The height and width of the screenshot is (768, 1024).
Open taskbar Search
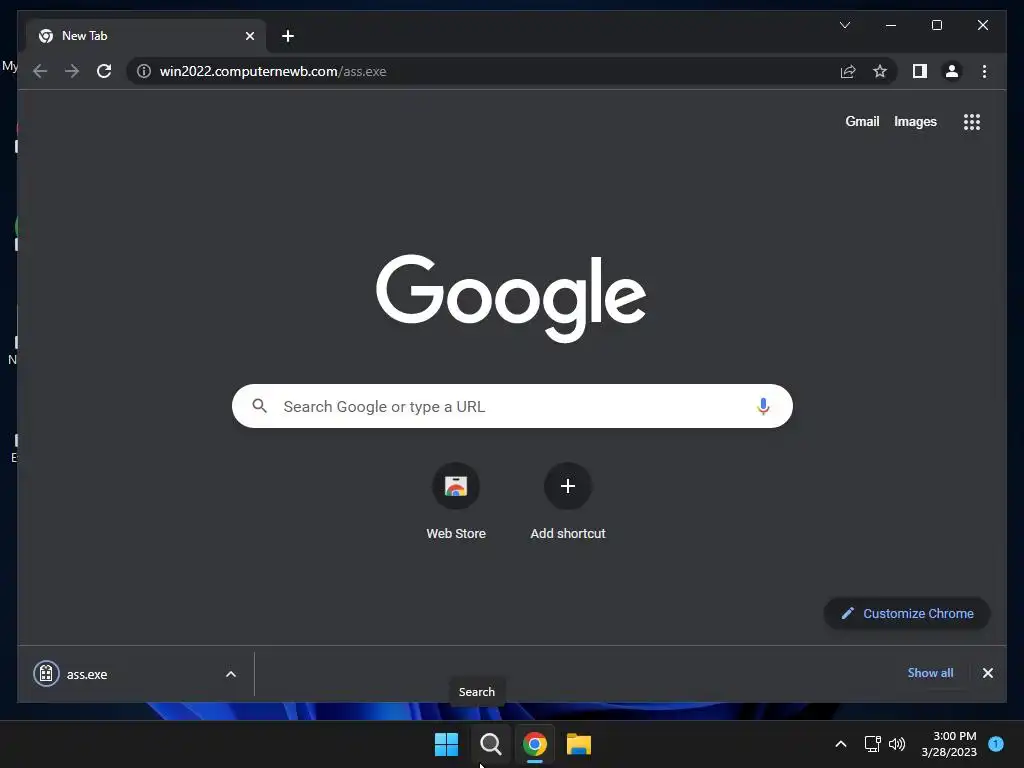tap(490, 744)
